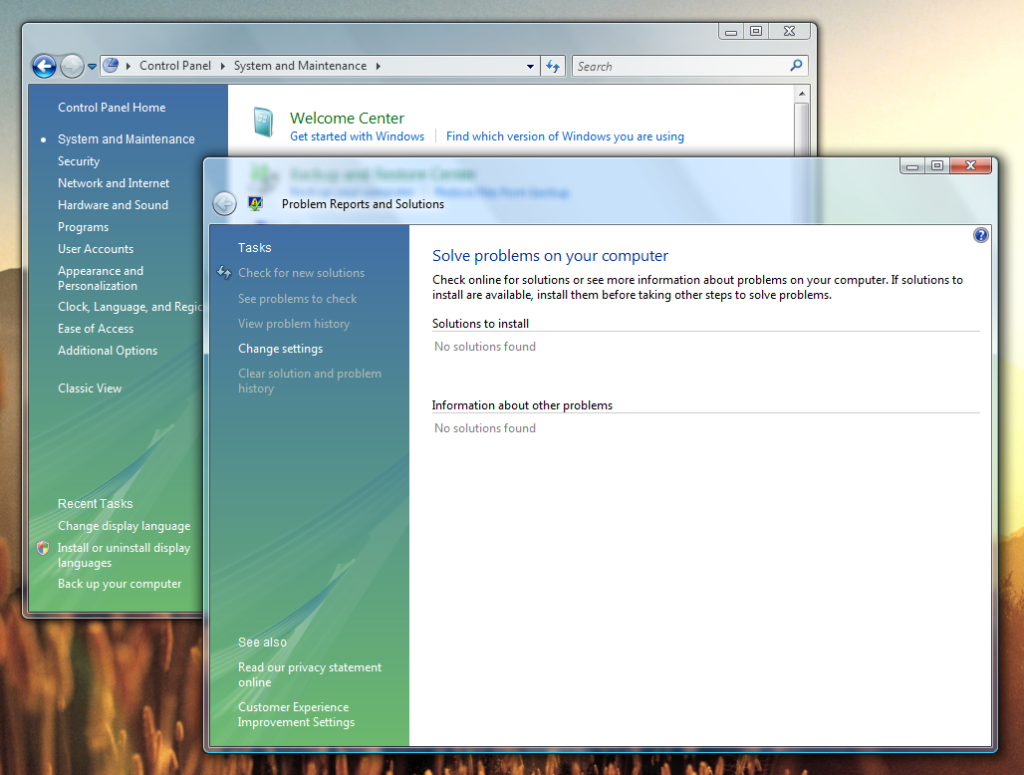Click shield icon beside Install or uninstall languages
The width and height of the screenshot is (1024, 775).
point(43,548)
